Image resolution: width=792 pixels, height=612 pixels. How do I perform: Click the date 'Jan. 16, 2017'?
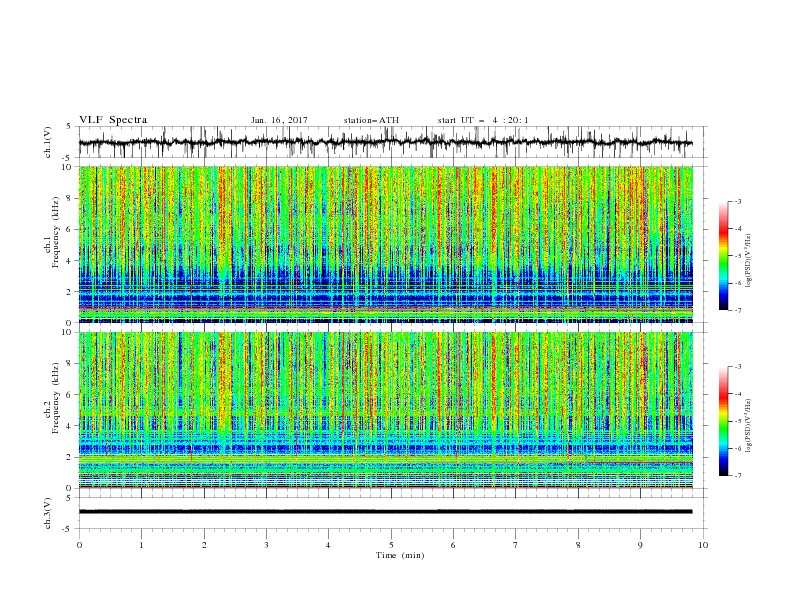(279, 120)
